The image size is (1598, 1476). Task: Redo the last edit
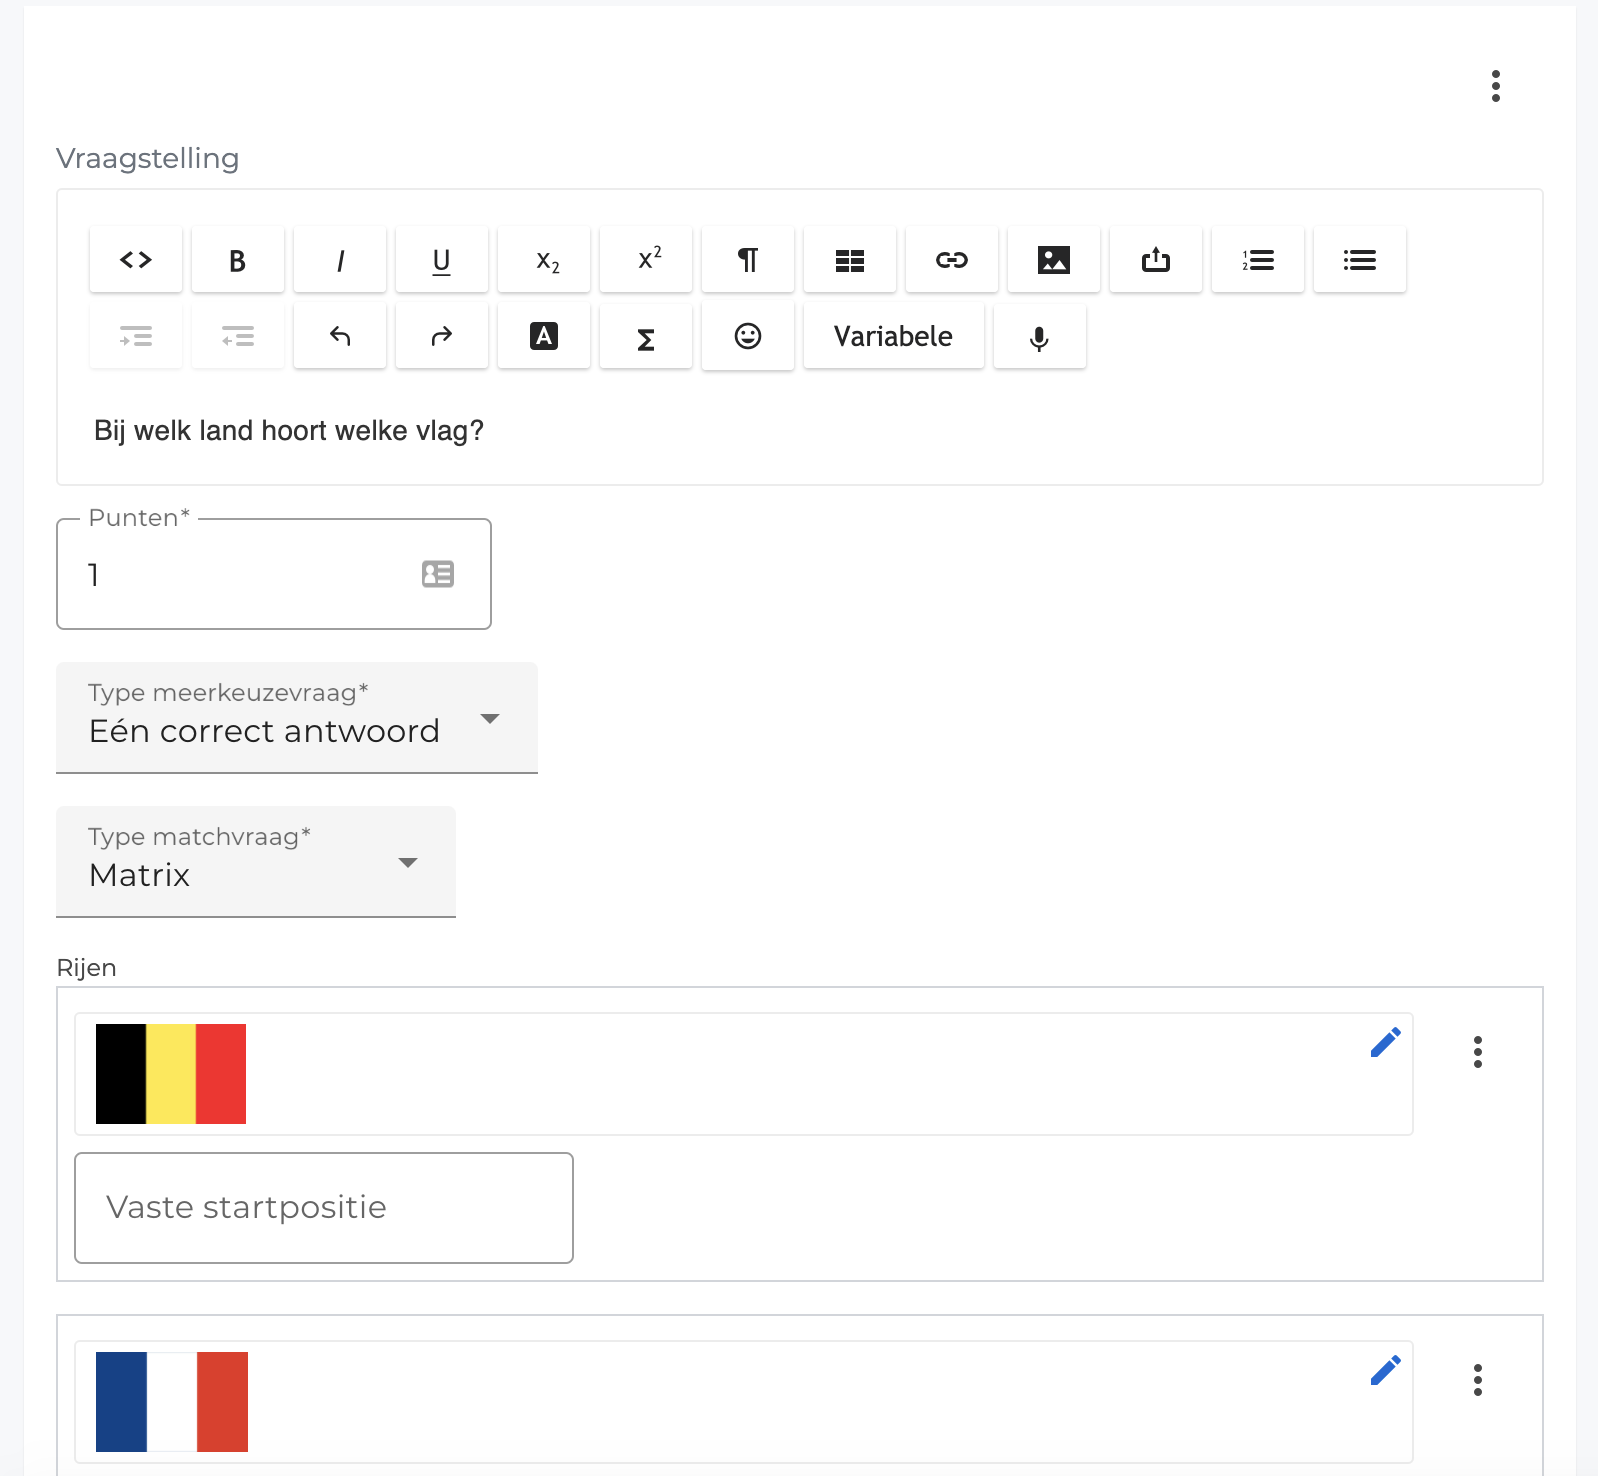click(x=442, y=336)
